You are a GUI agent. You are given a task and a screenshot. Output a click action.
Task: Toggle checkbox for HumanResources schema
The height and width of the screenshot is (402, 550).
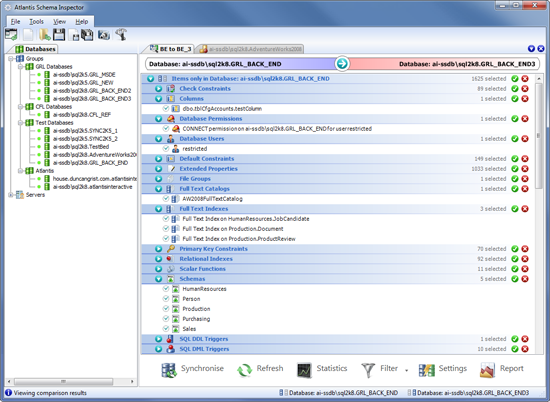[166, 289]
